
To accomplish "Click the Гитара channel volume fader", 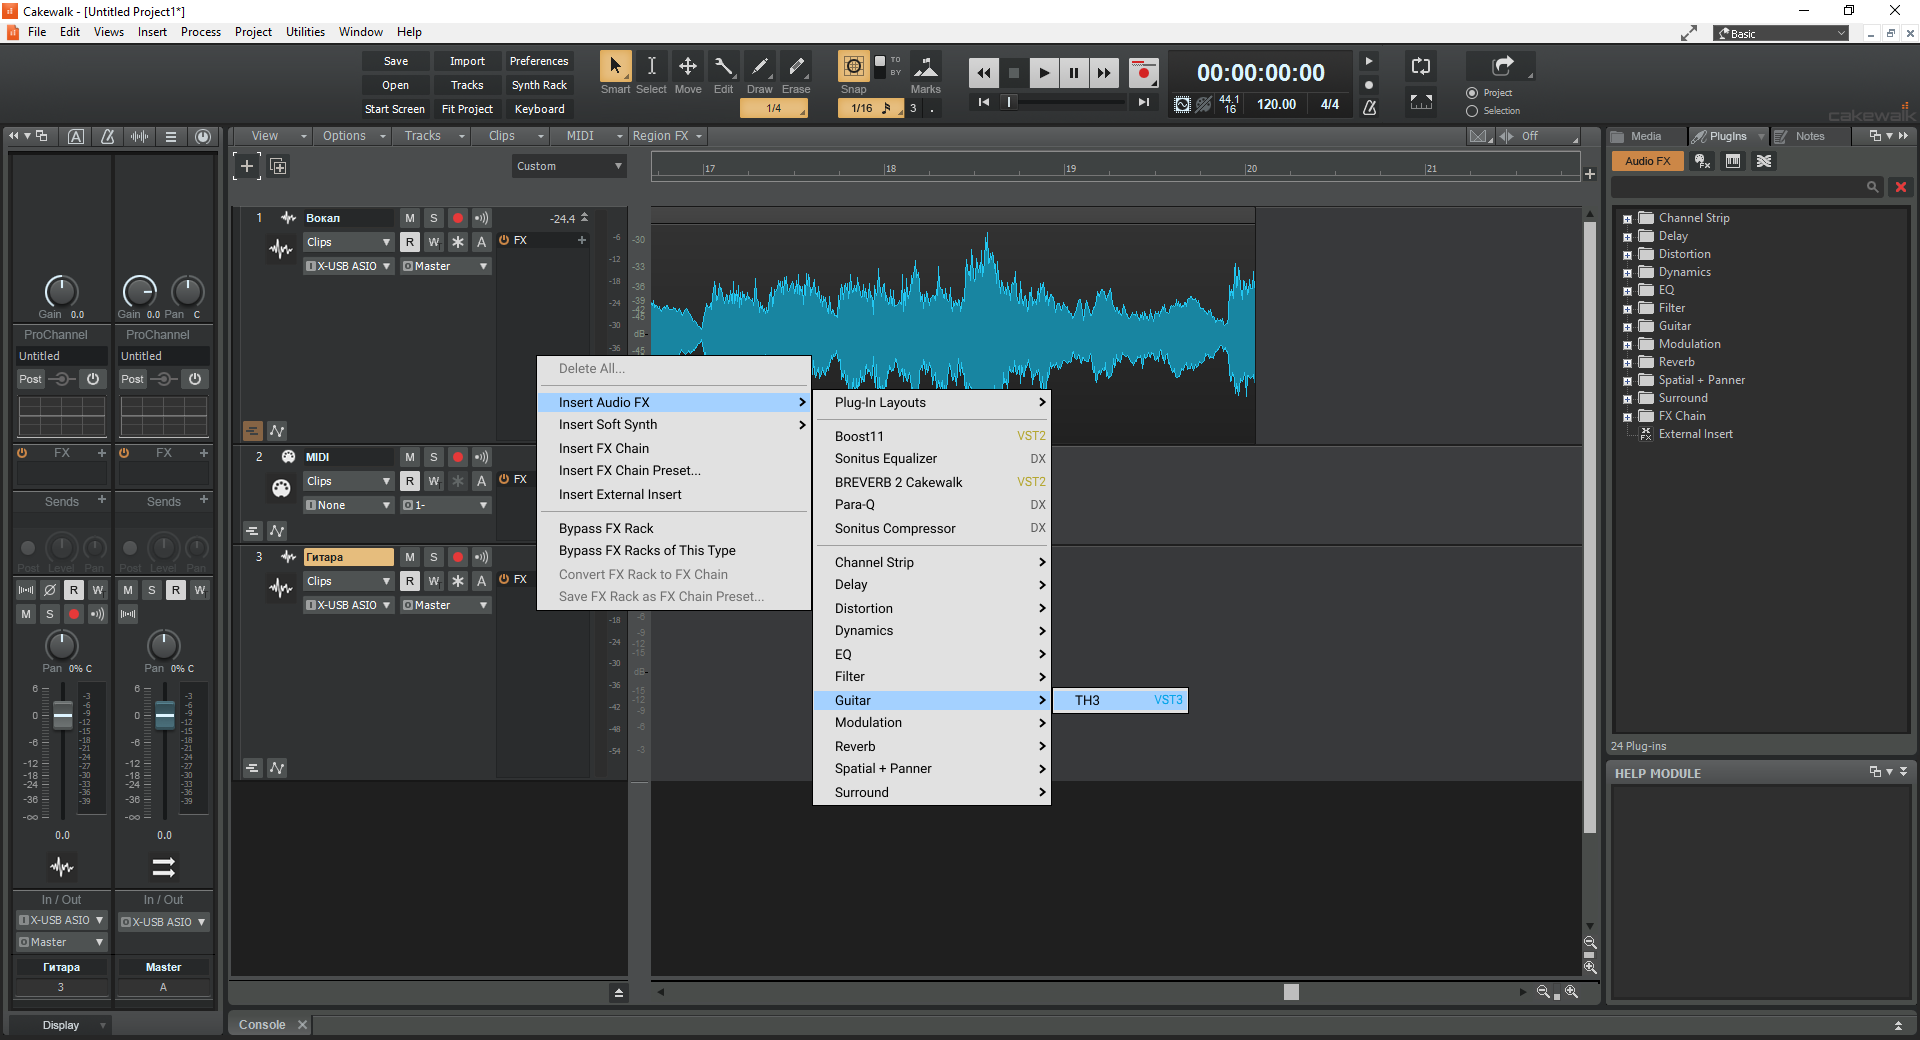I will 63,715.
